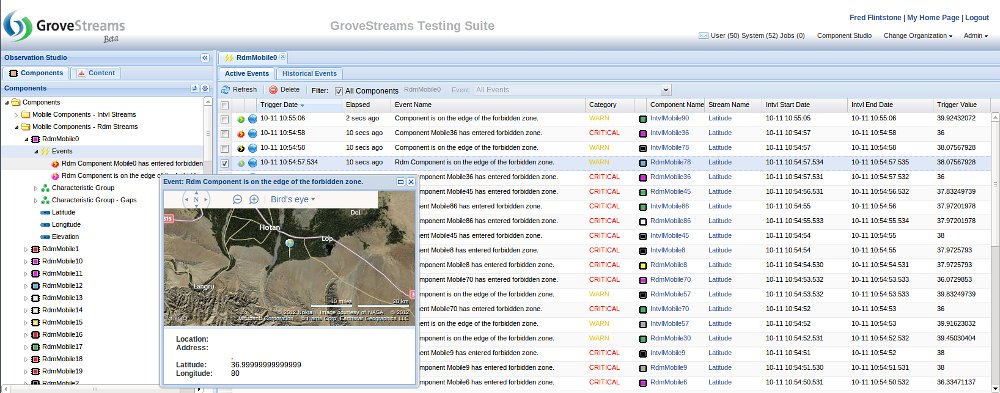Close the event map popup

pyautogui.click(x=411, y=182)
